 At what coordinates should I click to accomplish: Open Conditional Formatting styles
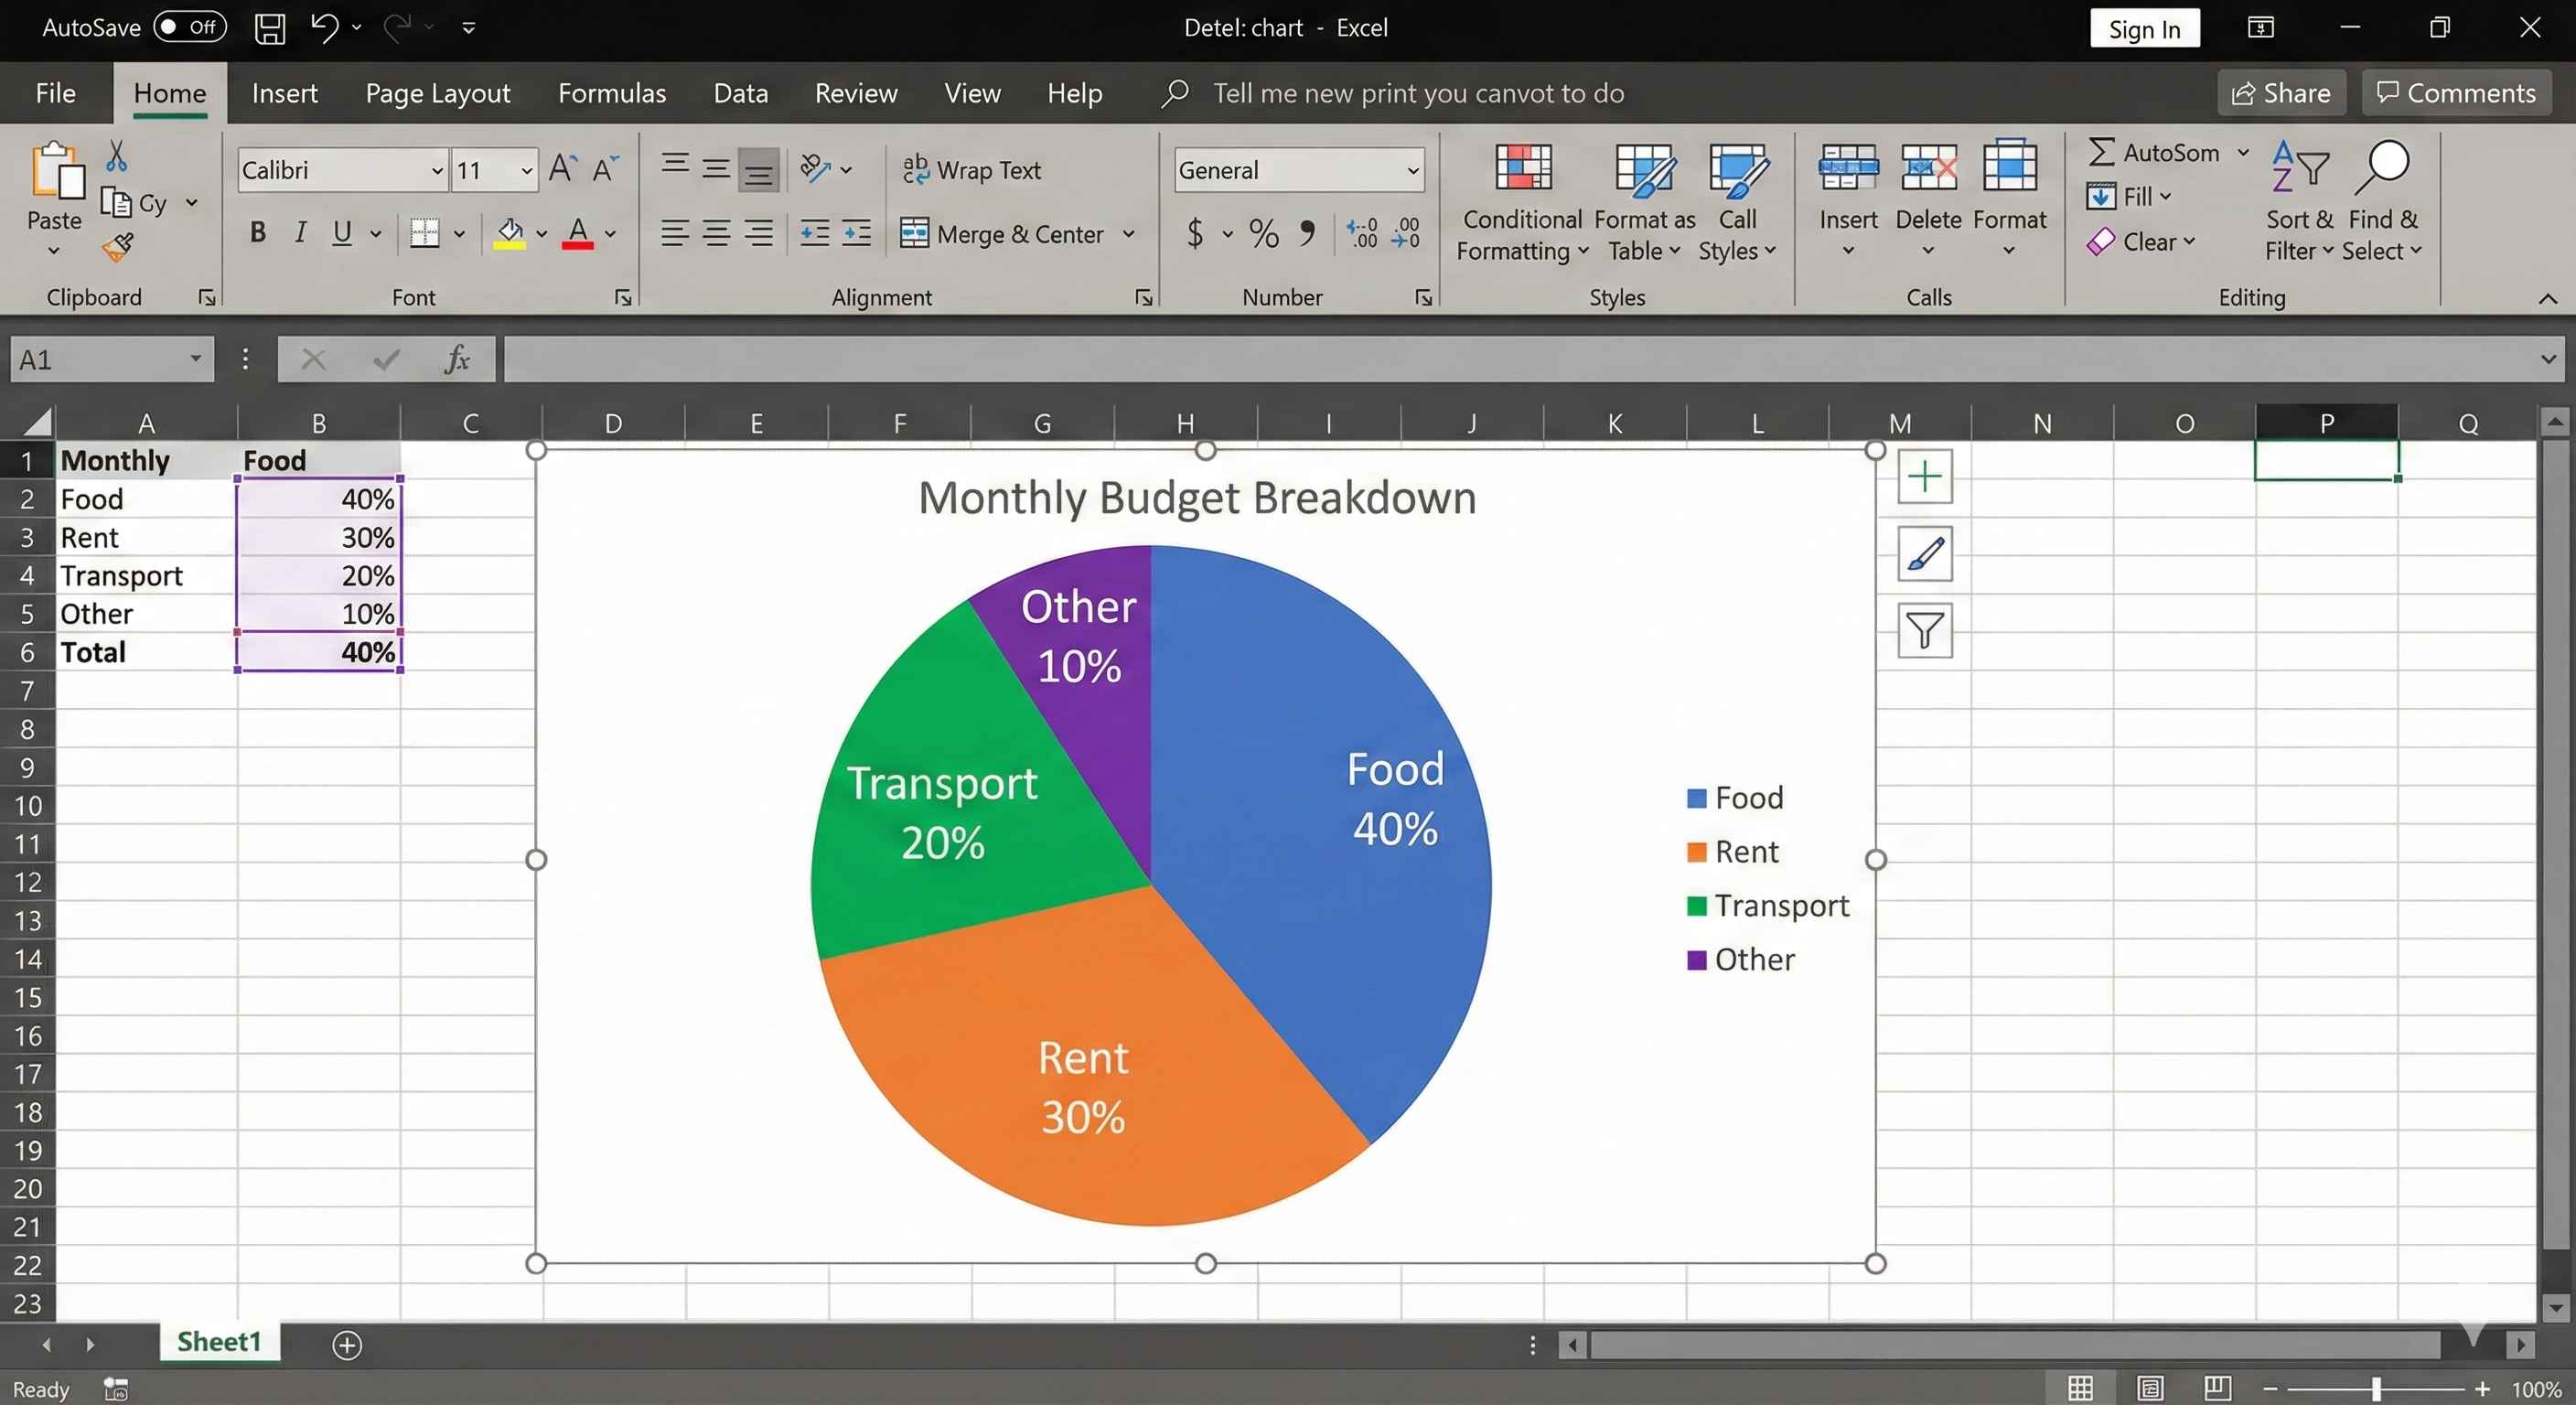coord(1520,200)
